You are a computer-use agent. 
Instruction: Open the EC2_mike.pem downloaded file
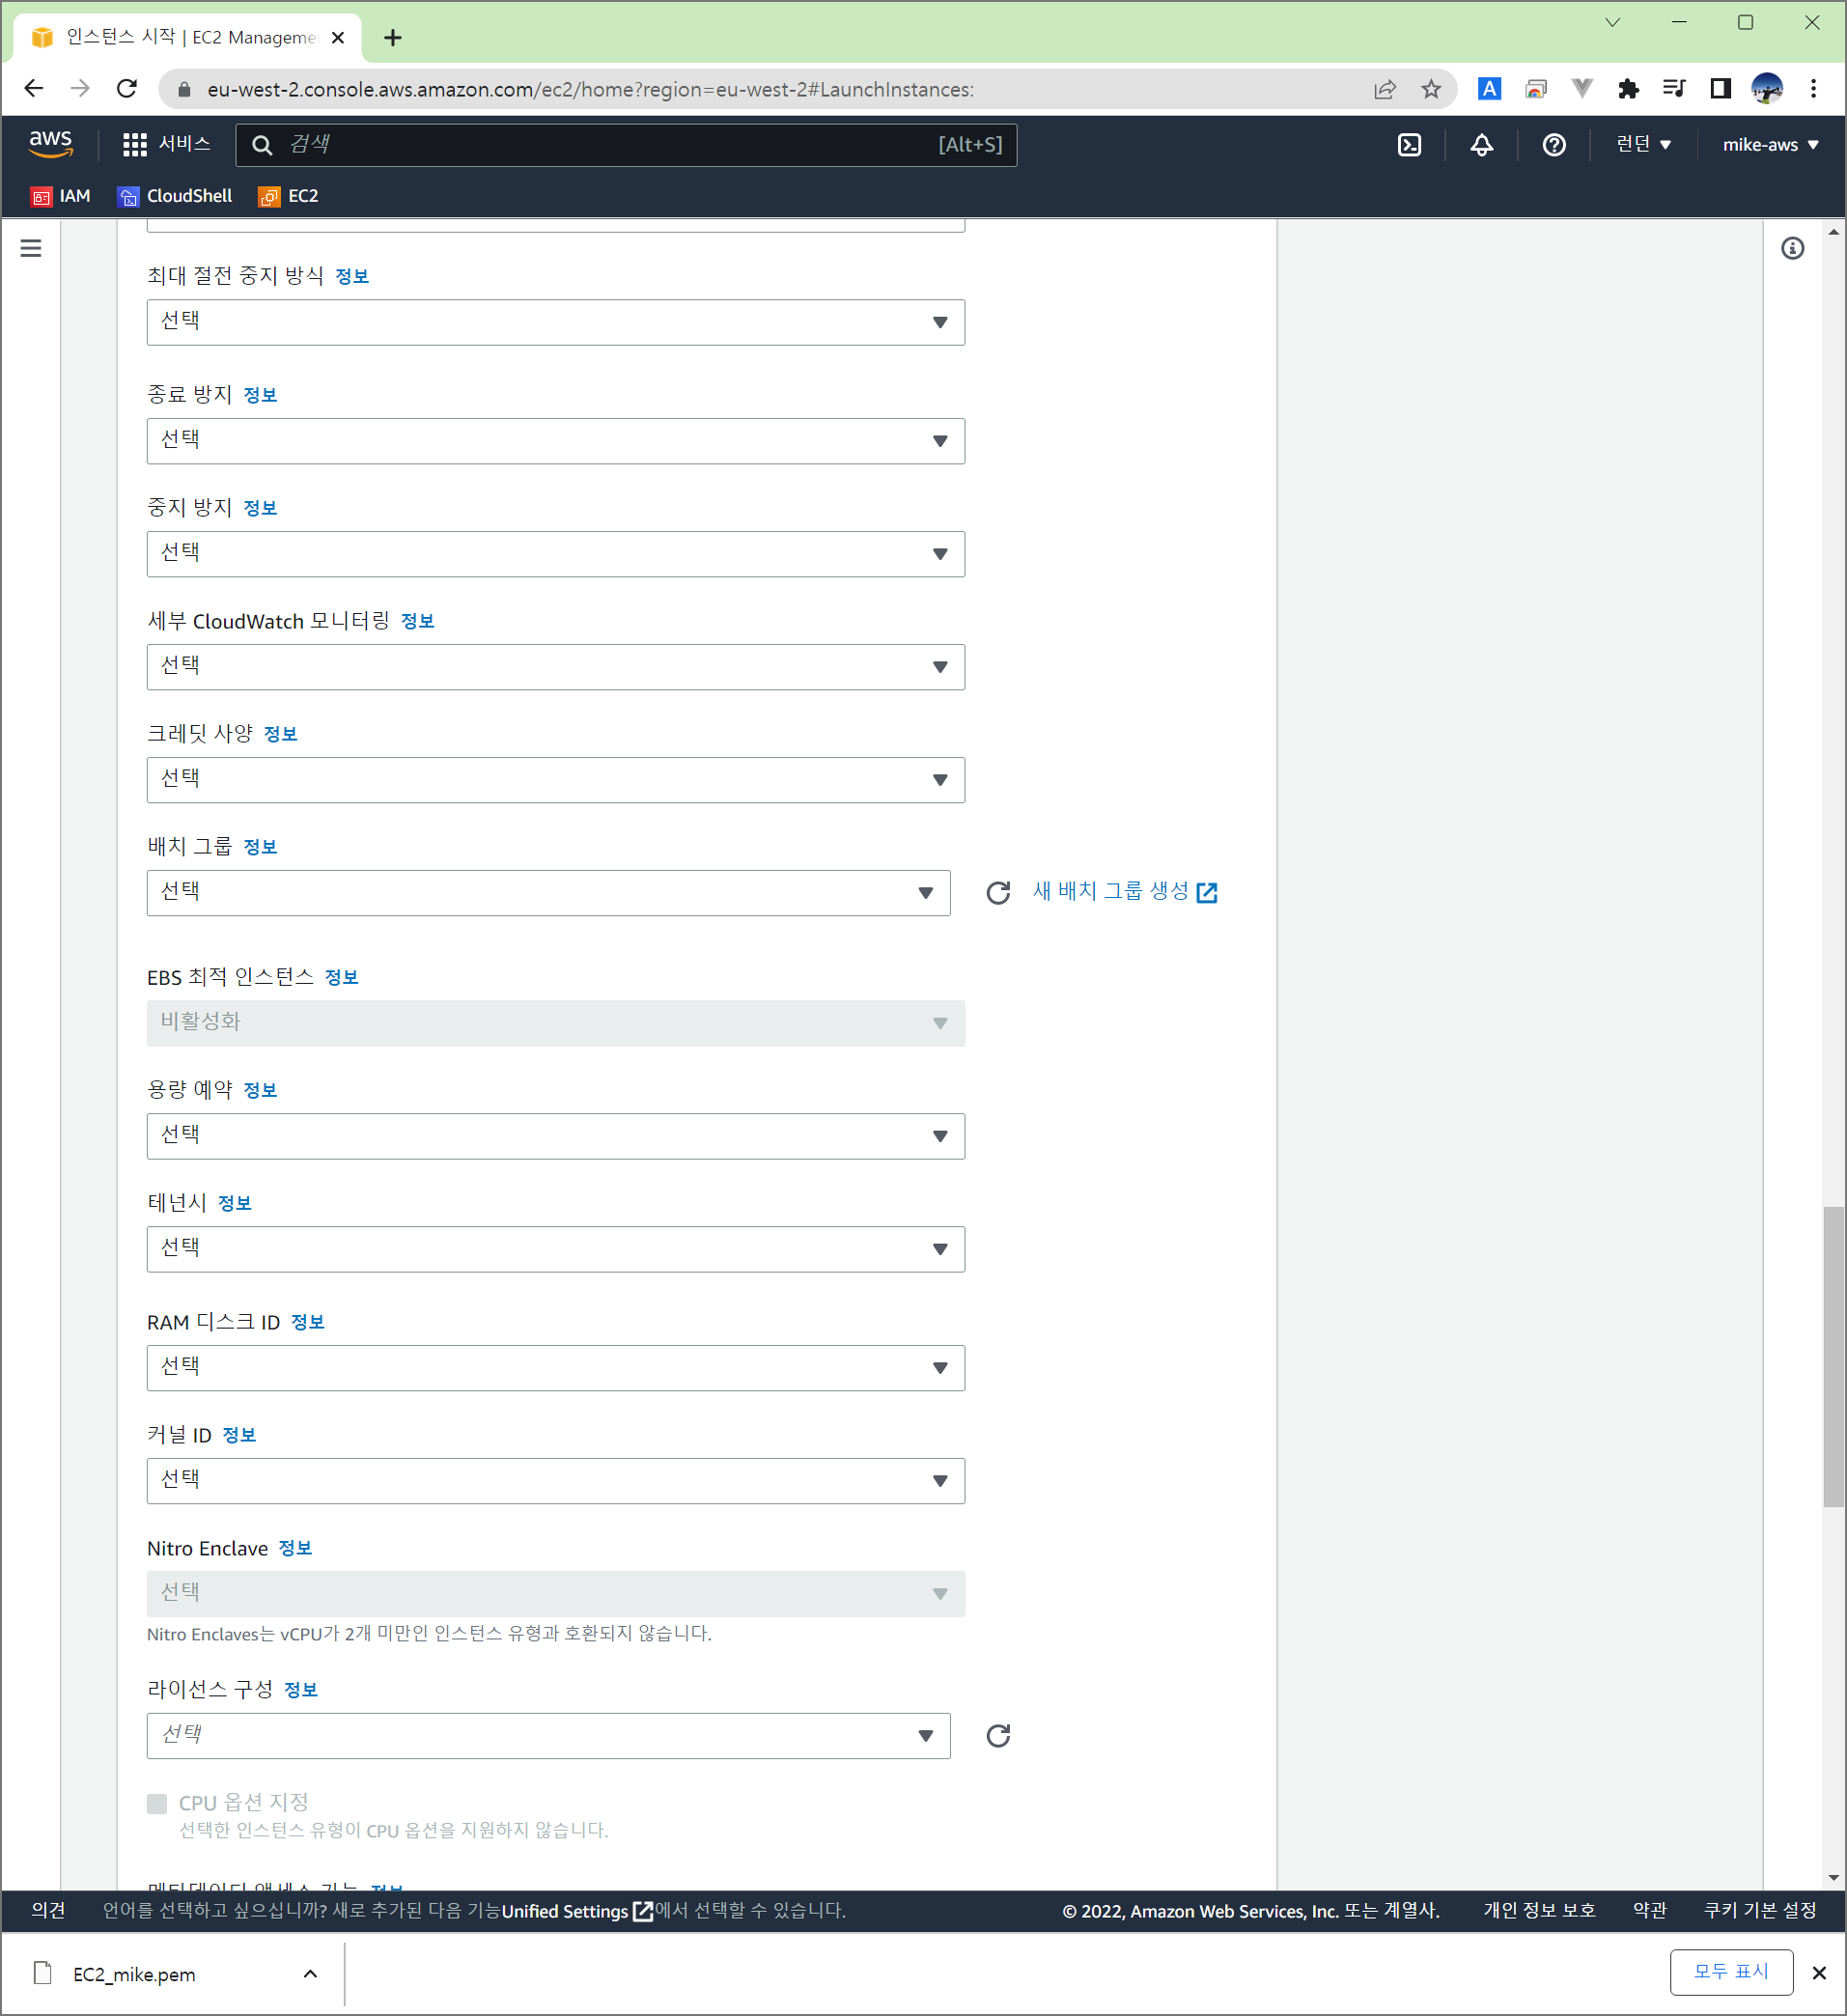[x=134, y=1974]
